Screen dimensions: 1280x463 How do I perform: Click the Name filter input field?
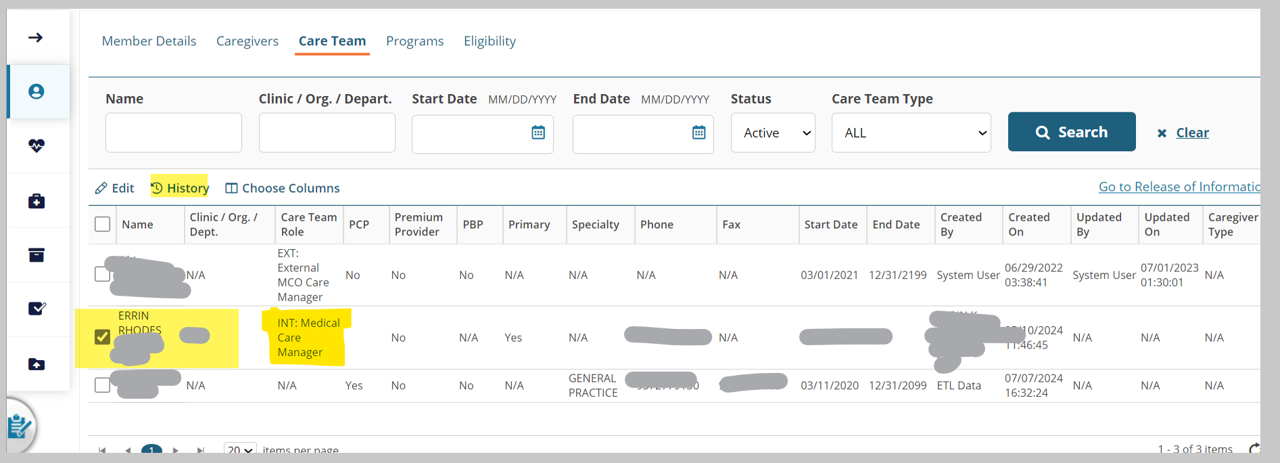[x=173, y=133]
